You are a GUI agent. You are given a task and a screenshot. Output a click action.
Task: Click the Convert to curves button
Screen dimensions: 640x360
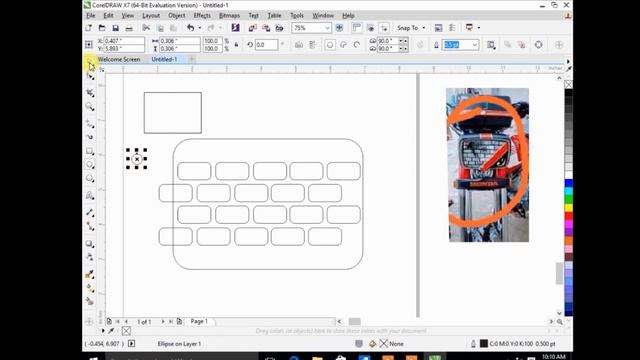tap(539, 45)
